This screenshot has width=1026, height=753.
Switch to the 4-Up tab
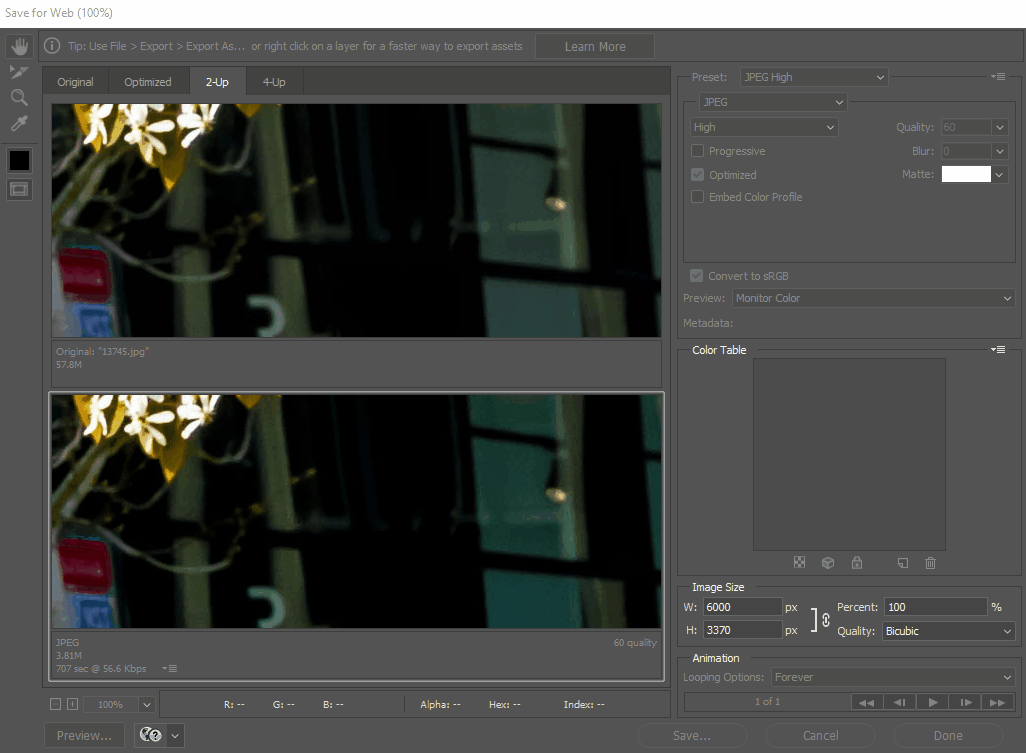[273, 82]
